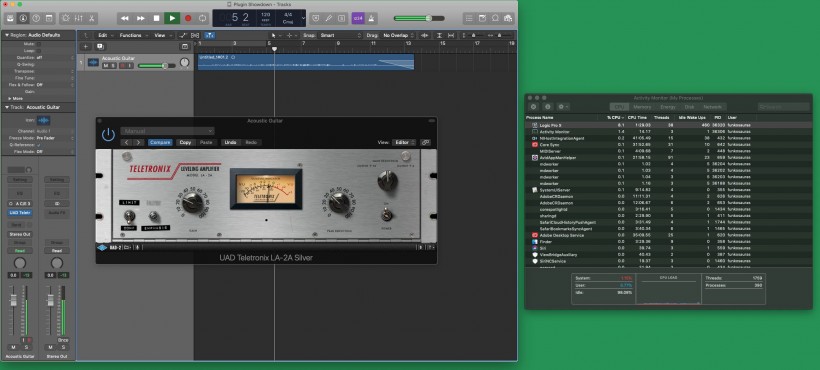Viewport: 820px width, 370px height.
Task: Open the Freeze Mode Pre Fader dropdown
Action: tap(54, 138)
